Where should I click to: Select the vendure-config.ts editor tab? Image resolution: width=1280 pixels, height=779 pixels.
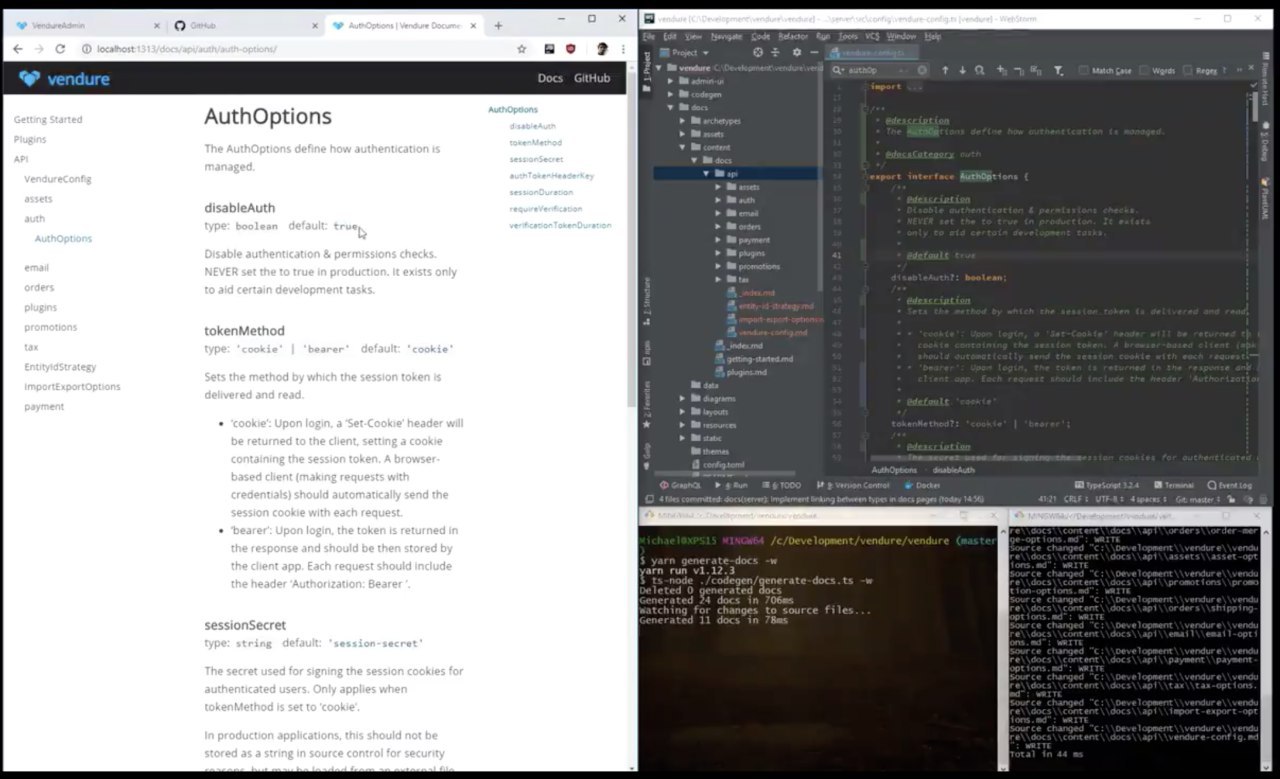873,52
